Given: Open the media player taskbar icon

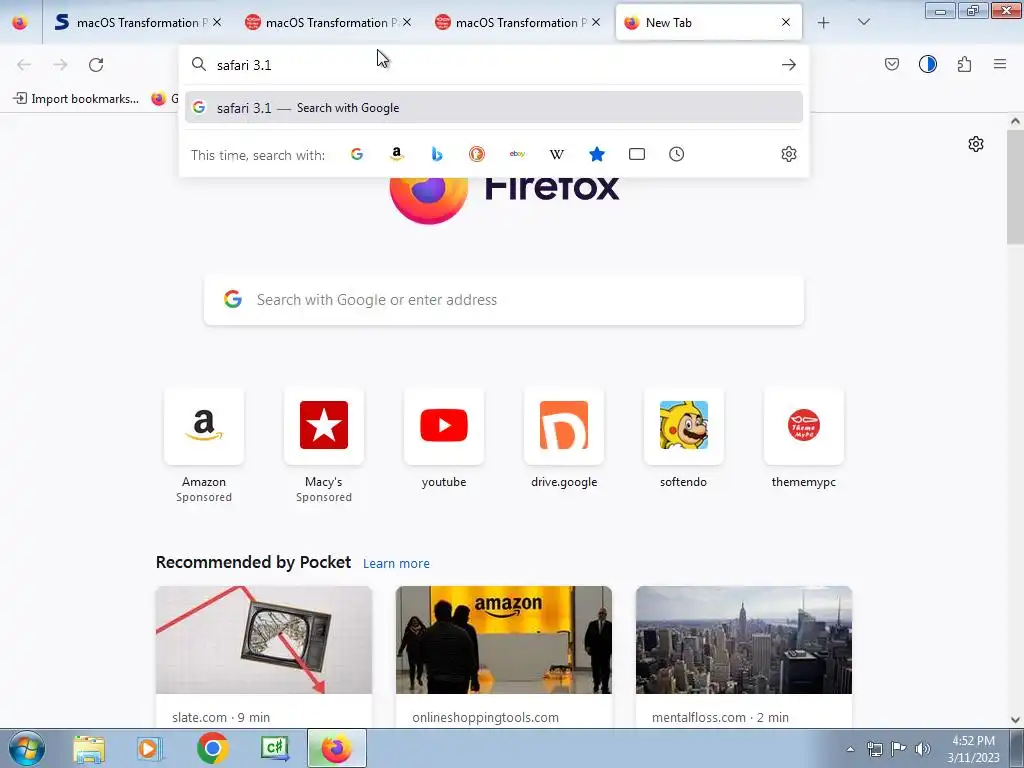Looking at the screenshot, I should point(150,748).
